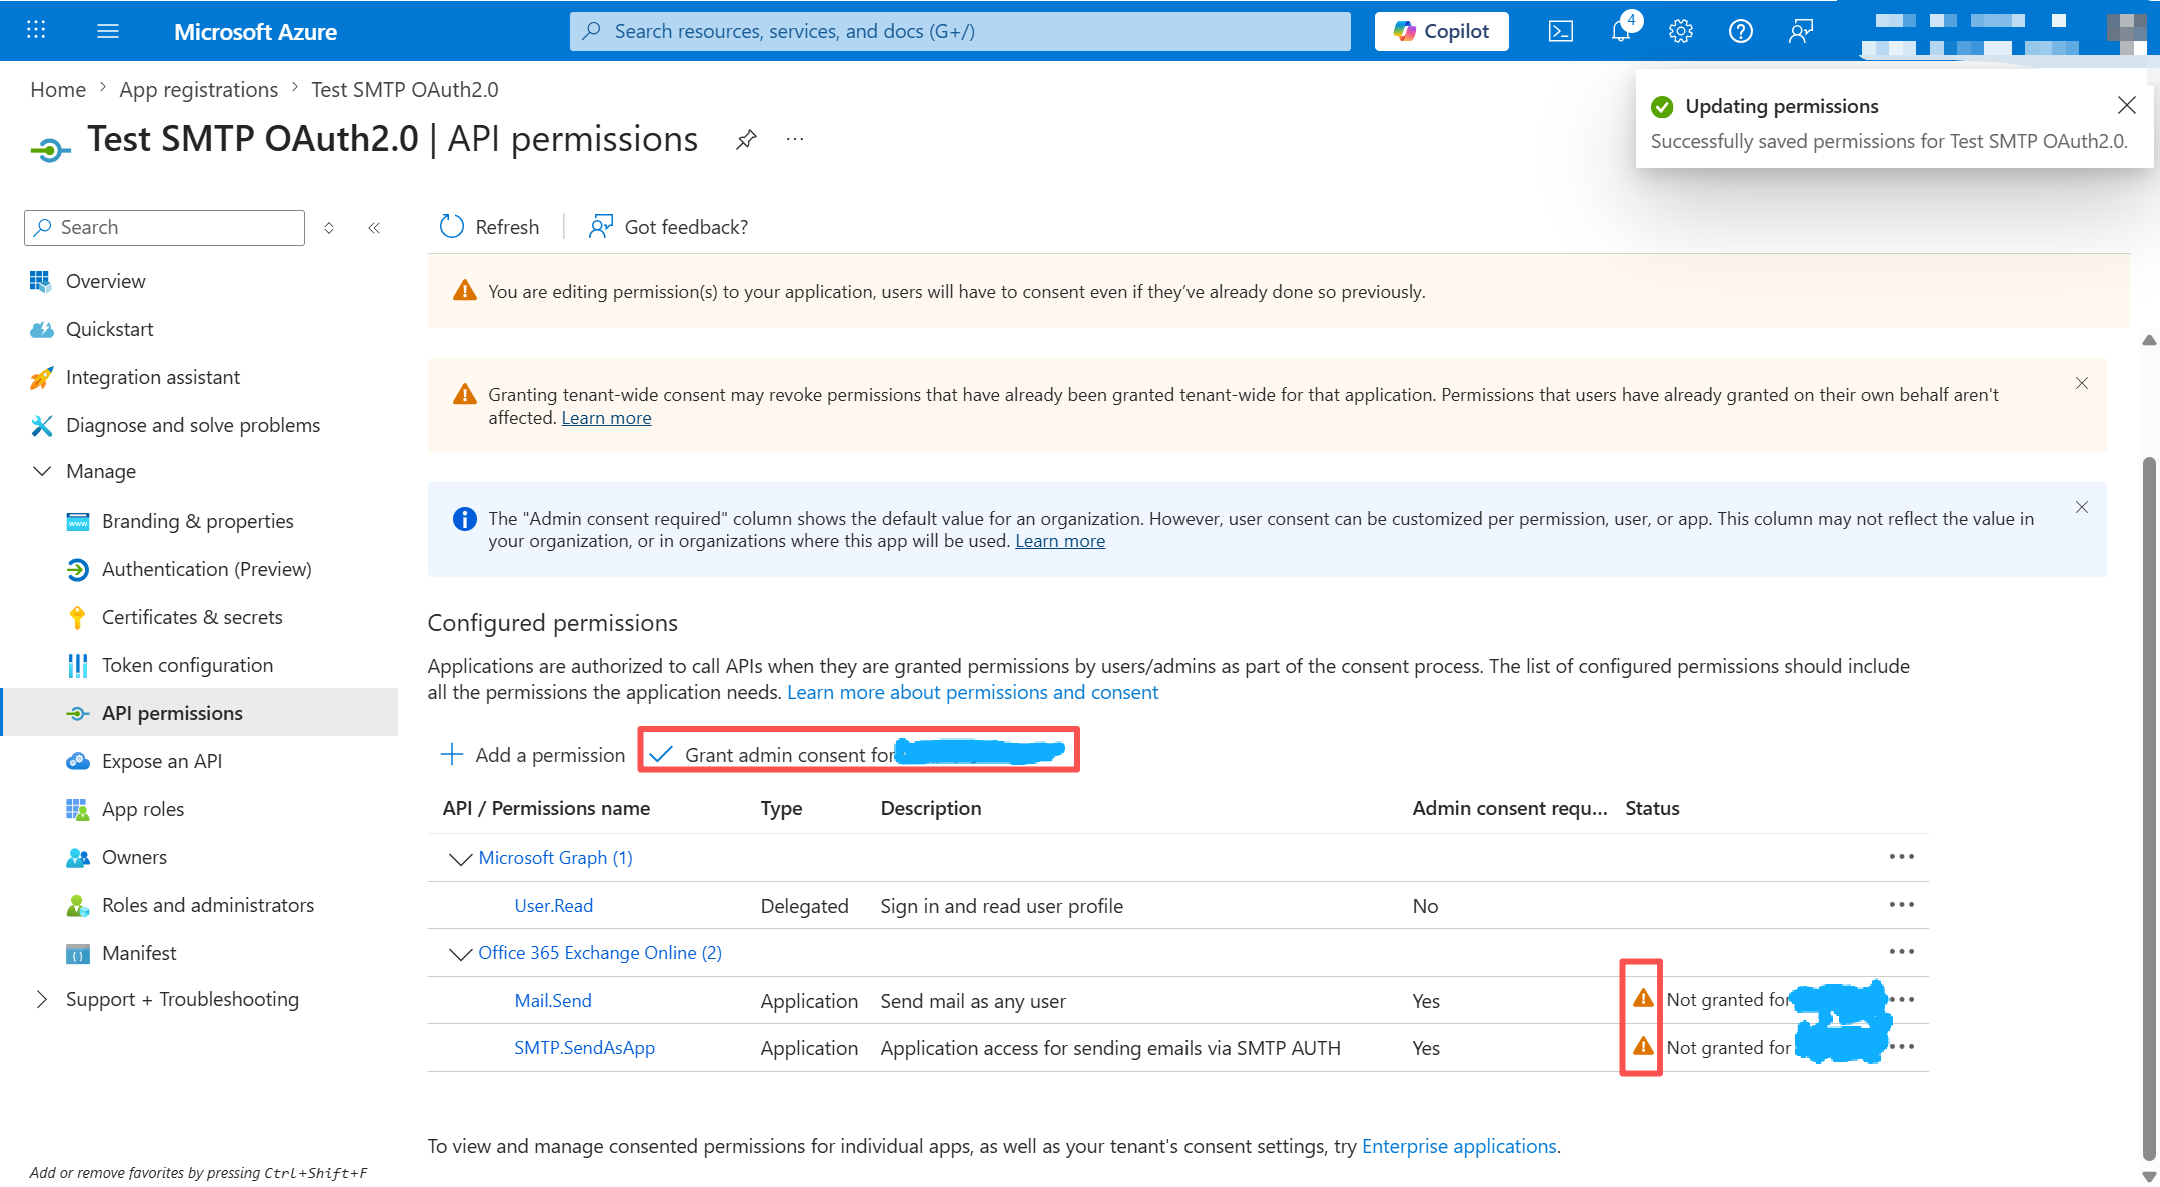
Task: Collapse the left navigation pane
Action: click(x=374, y=228)
